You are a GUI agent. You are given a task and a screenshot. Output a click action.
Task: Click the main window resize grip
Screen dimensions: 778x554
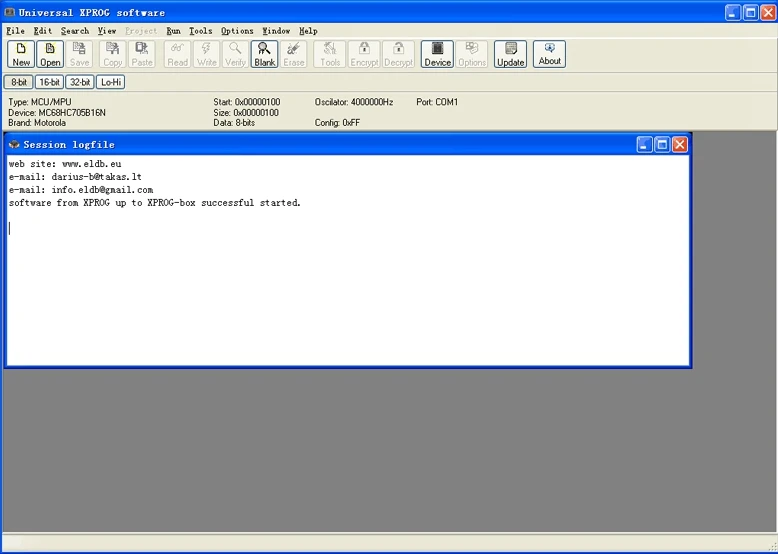click(x=771, y=547)
